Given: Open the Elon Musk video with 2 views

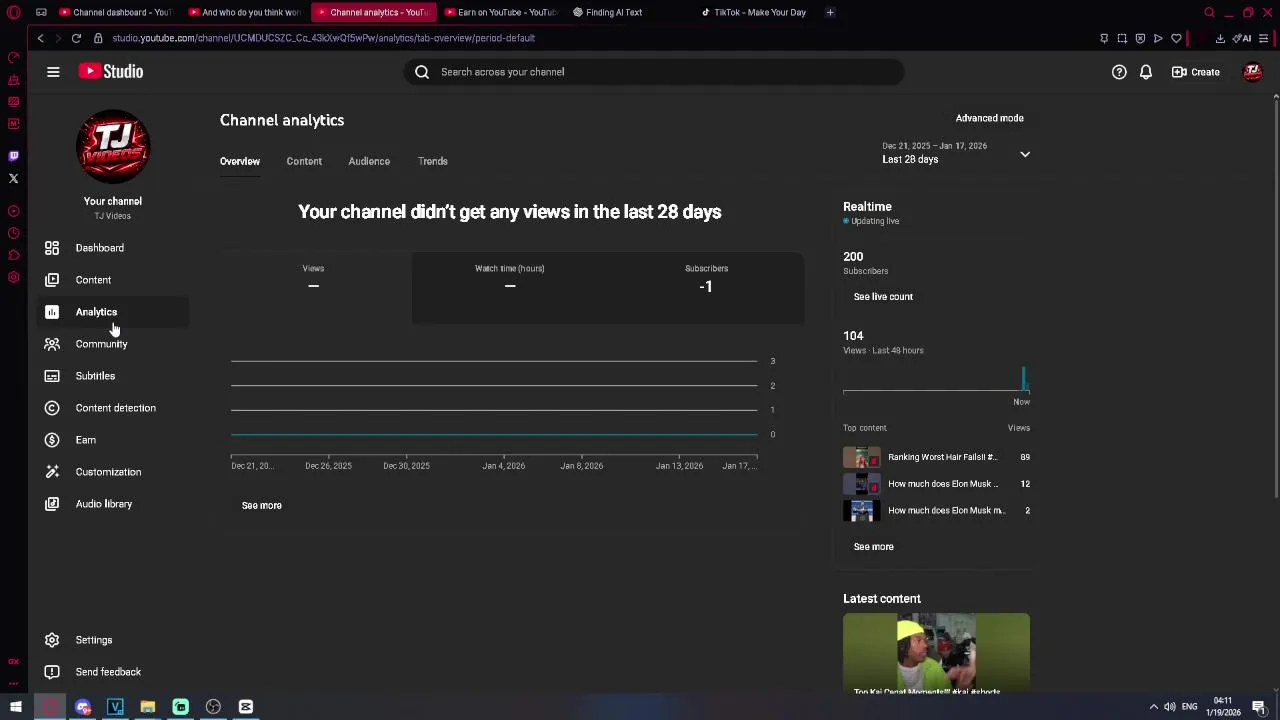Looking at the screenshot, I should pos(936,511).
